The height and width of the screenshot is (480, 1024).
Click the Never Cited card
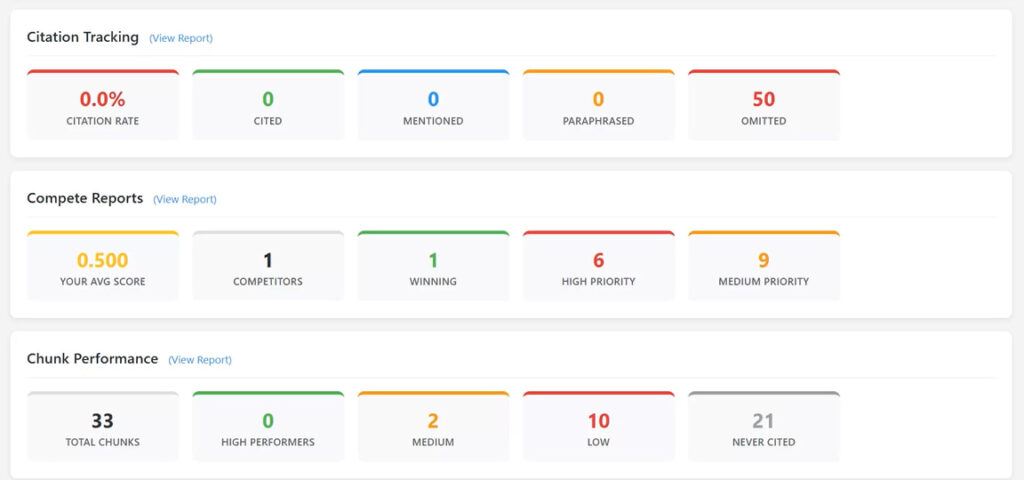[x=764, y=427]
